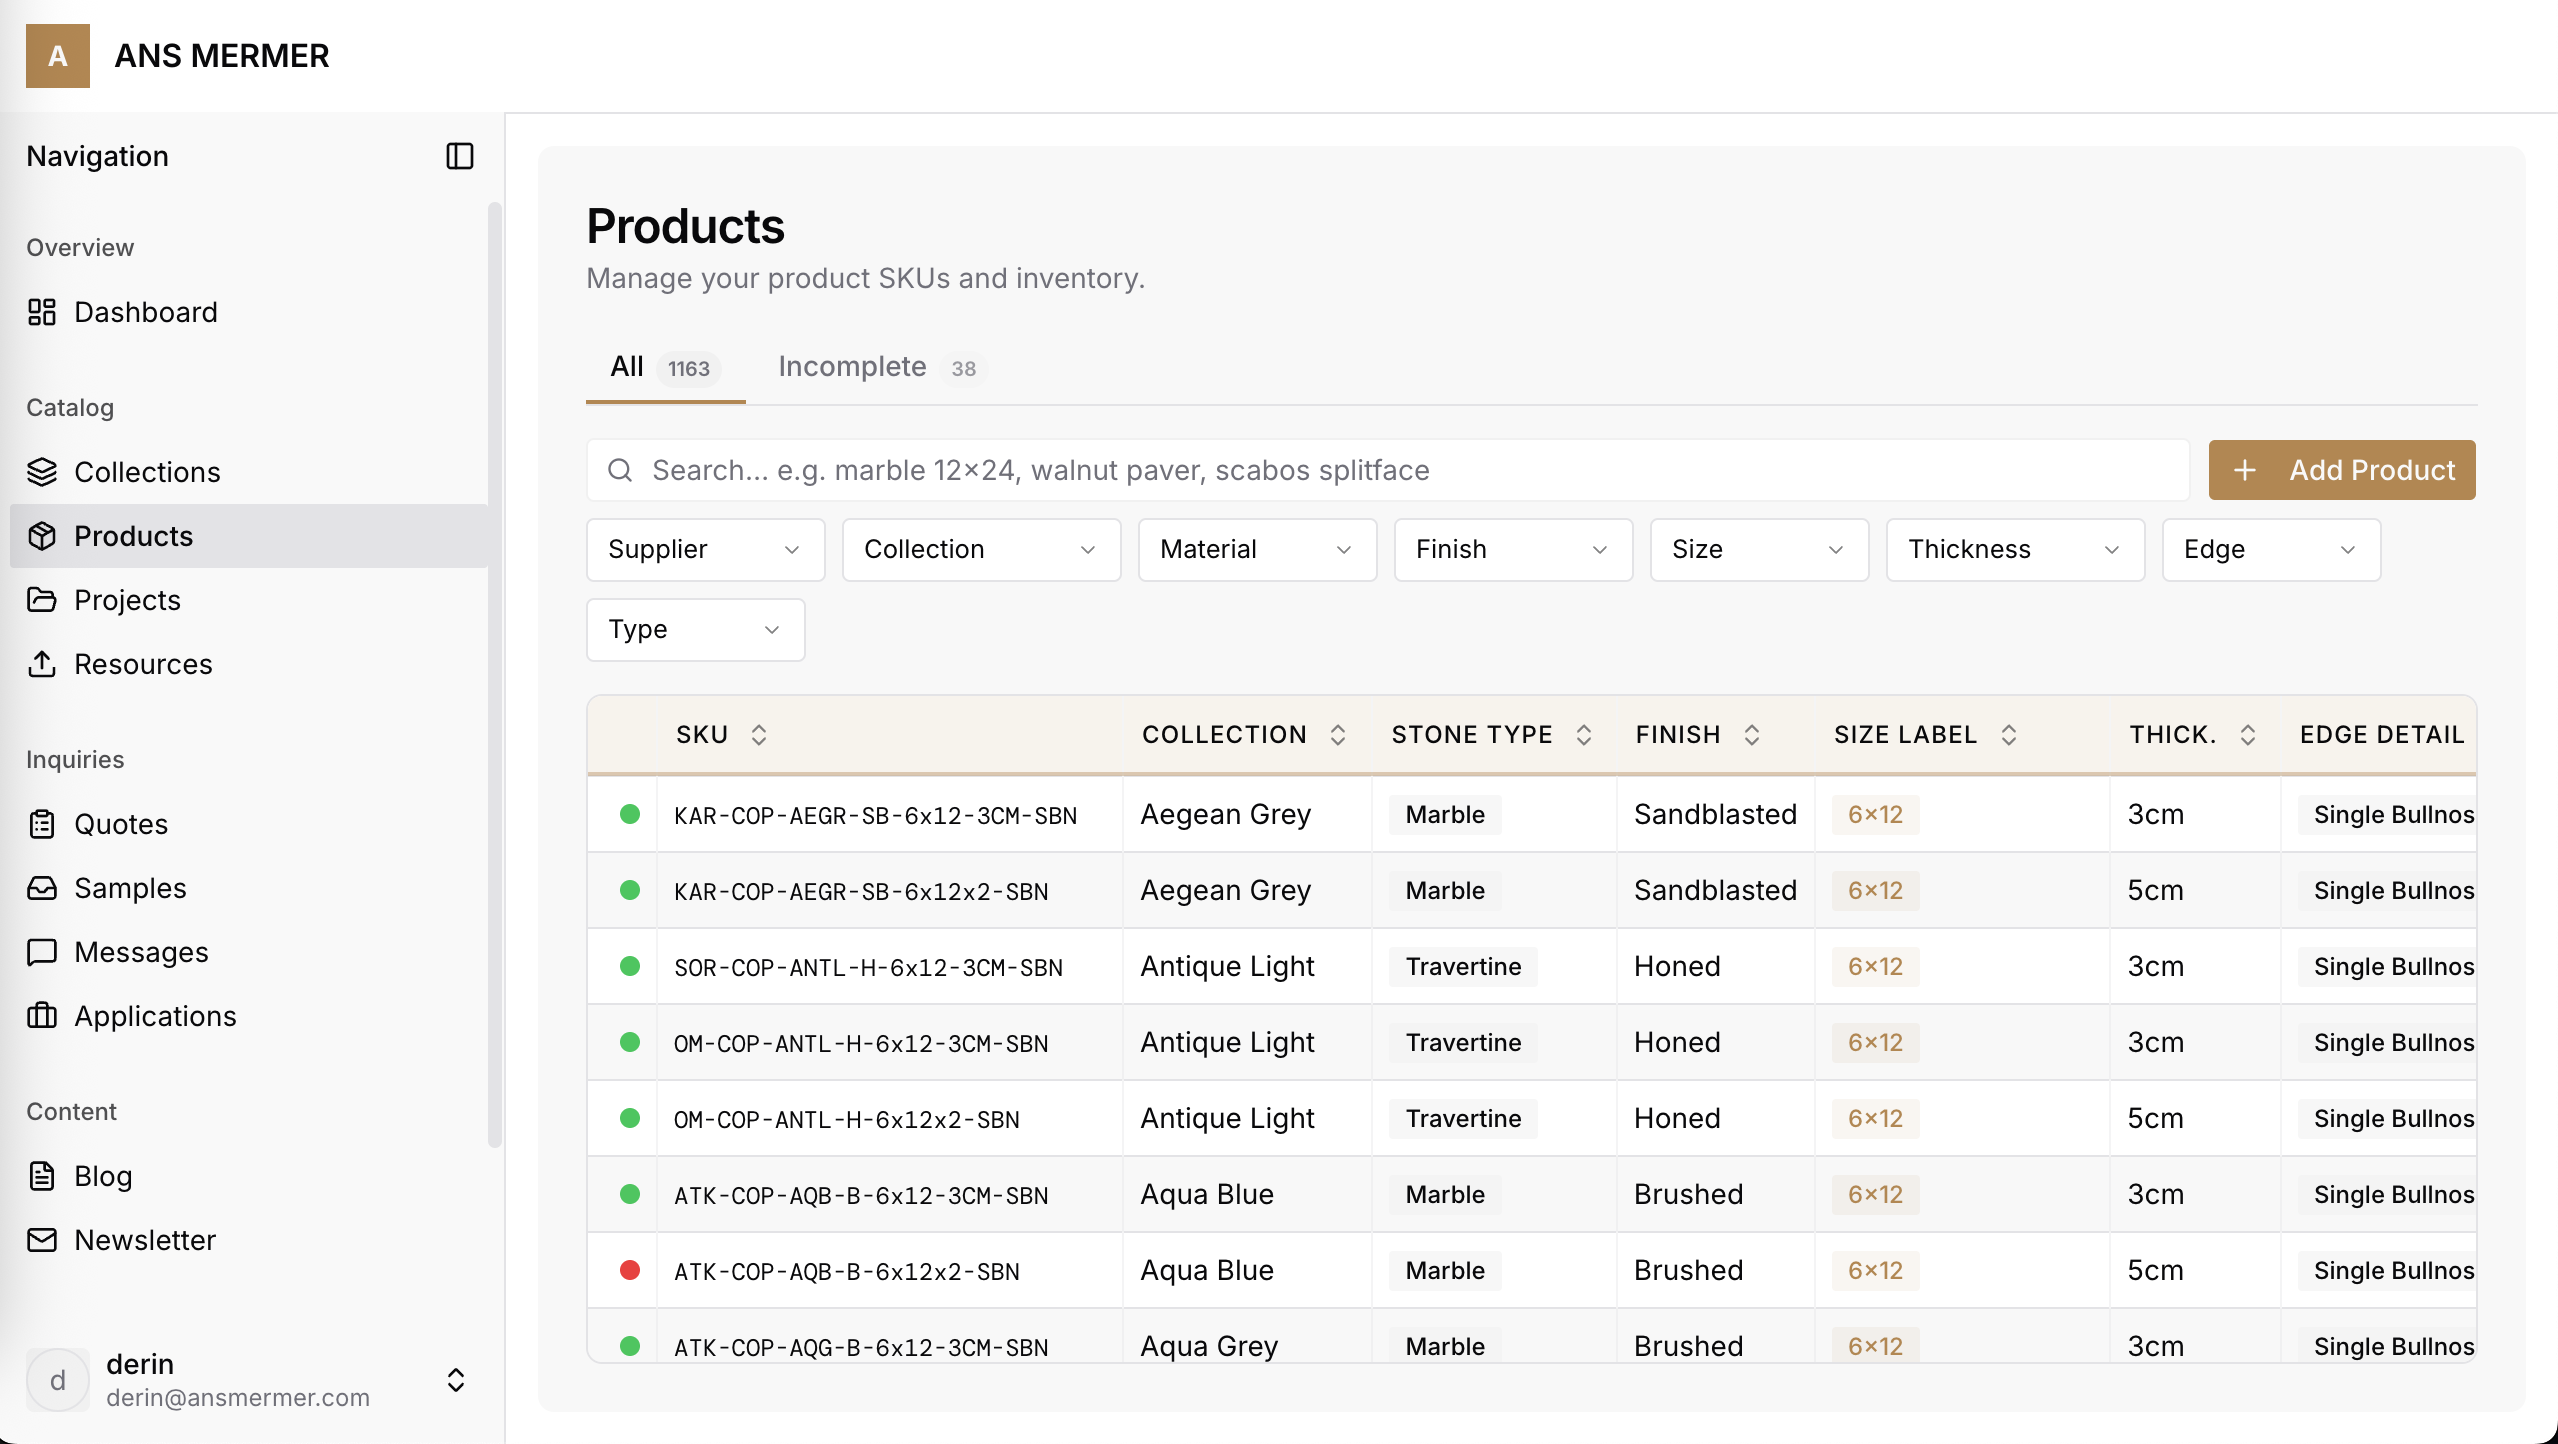Toggle SKU column sort arrows
2558x1444 pixels.
click(759, 735)
